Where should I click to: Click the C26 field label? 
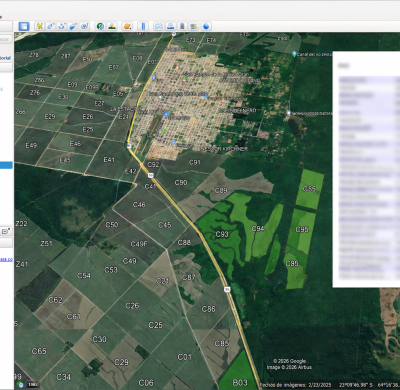pyautogui.click(x=132, y=305)
